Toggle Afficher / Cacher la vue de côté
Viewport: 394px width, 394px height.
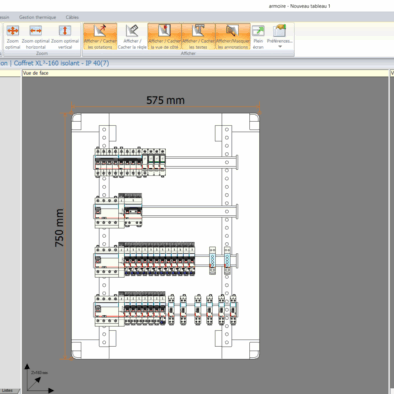(x=164, y=37)
